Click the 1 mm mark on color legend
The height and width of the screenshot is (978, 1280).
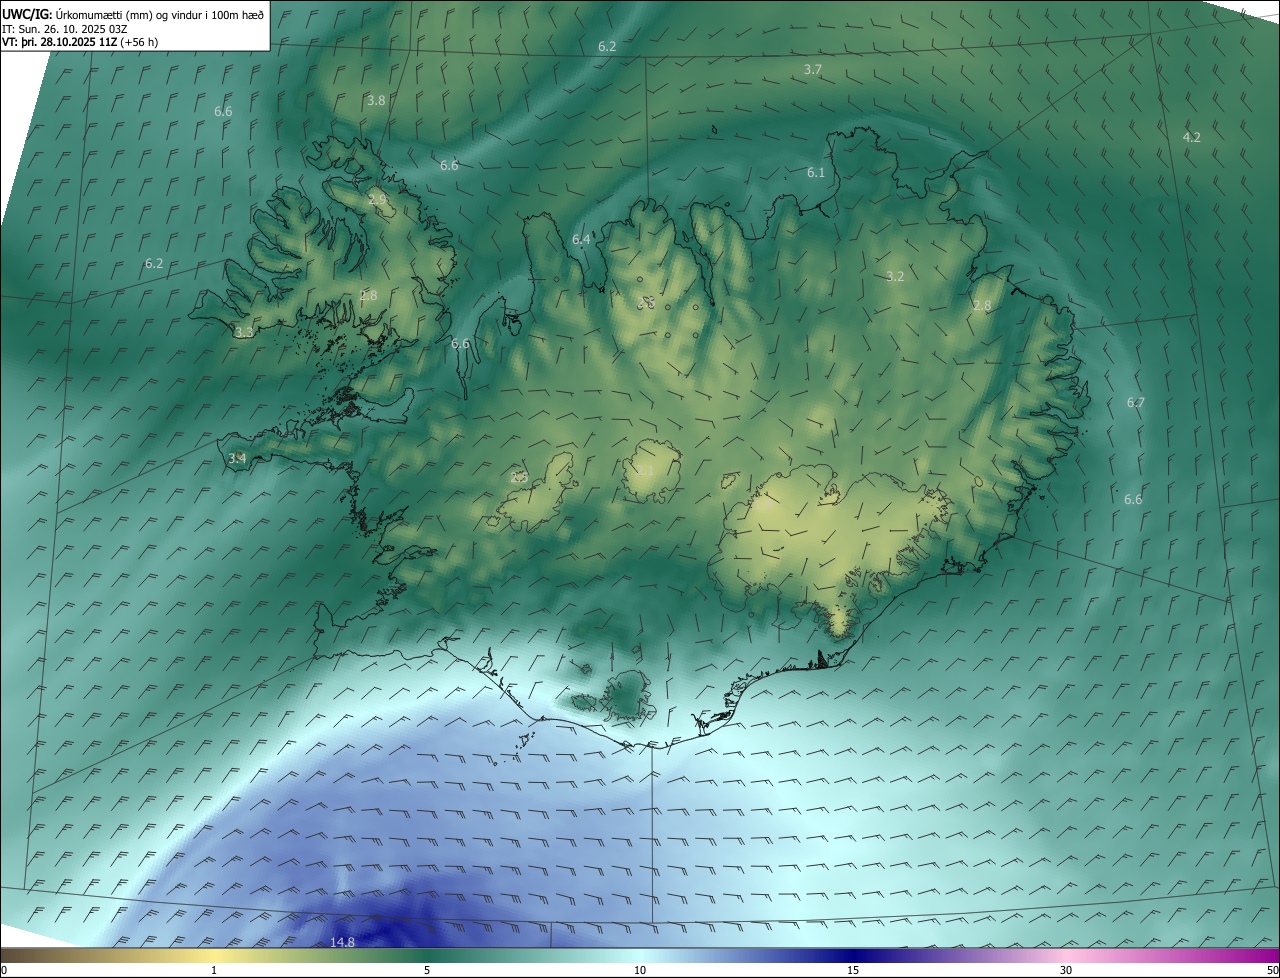[x=214, y=970]
